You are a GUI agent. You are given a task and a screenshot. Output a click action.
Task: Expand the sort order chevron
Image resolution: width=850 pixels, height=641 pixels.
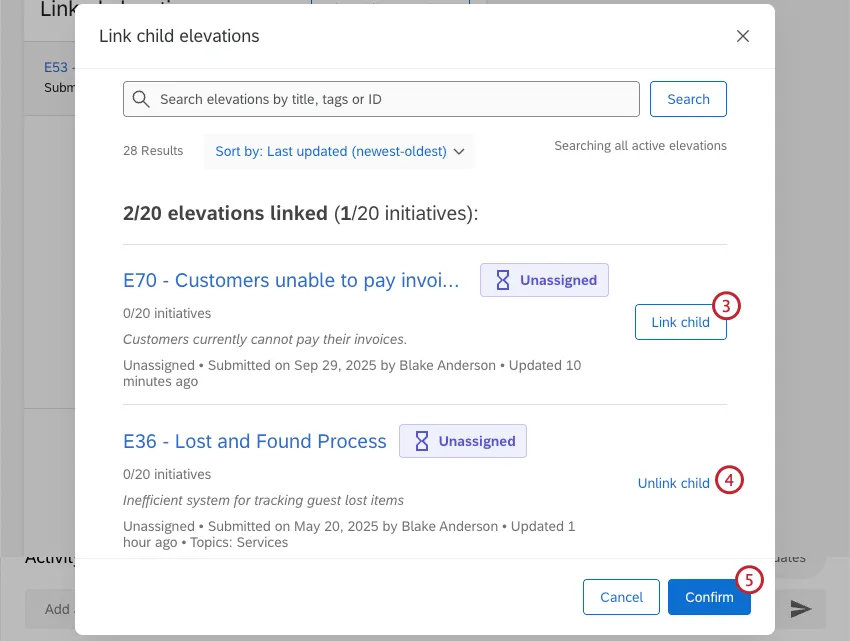tap(459, 150)
